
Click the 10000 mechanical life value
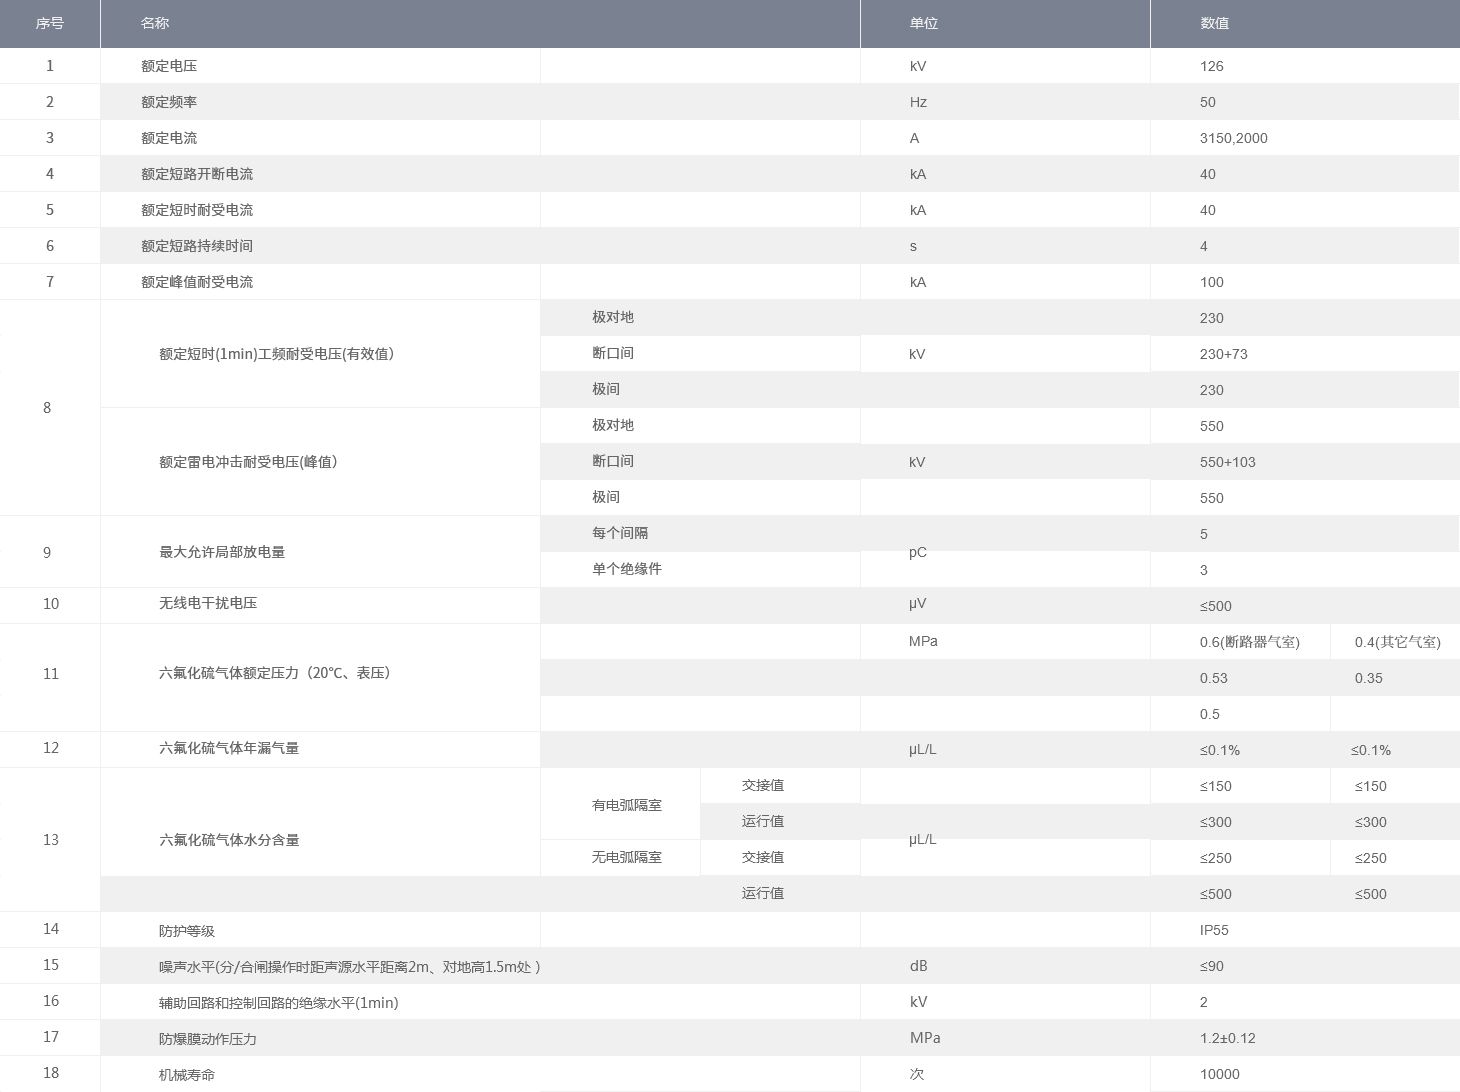click(1219, 1074)
